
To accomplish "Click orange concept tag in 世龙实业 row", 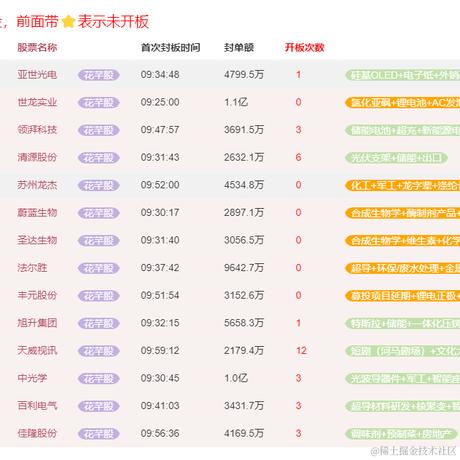I will pos(403,103).
